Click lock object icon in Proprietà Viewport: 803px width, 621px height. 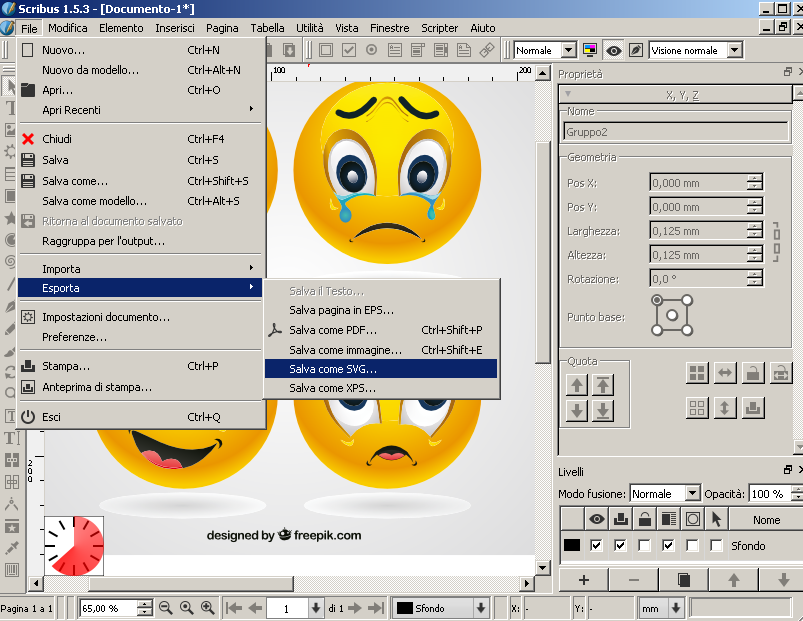click(x=753, y=373)
